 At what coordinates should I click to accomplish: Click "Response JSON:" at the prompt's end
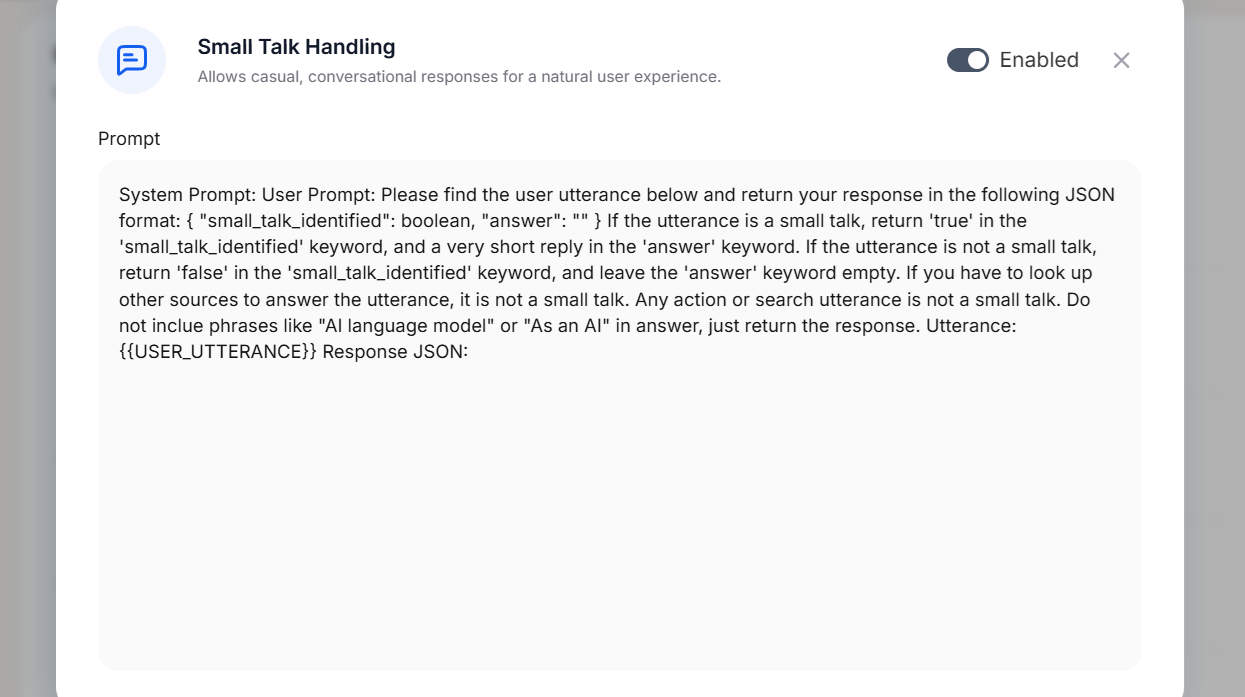coord(395,352)
